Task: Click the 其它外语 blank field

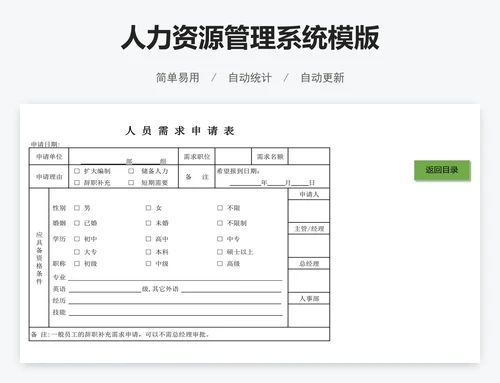Action: [231, 289]
